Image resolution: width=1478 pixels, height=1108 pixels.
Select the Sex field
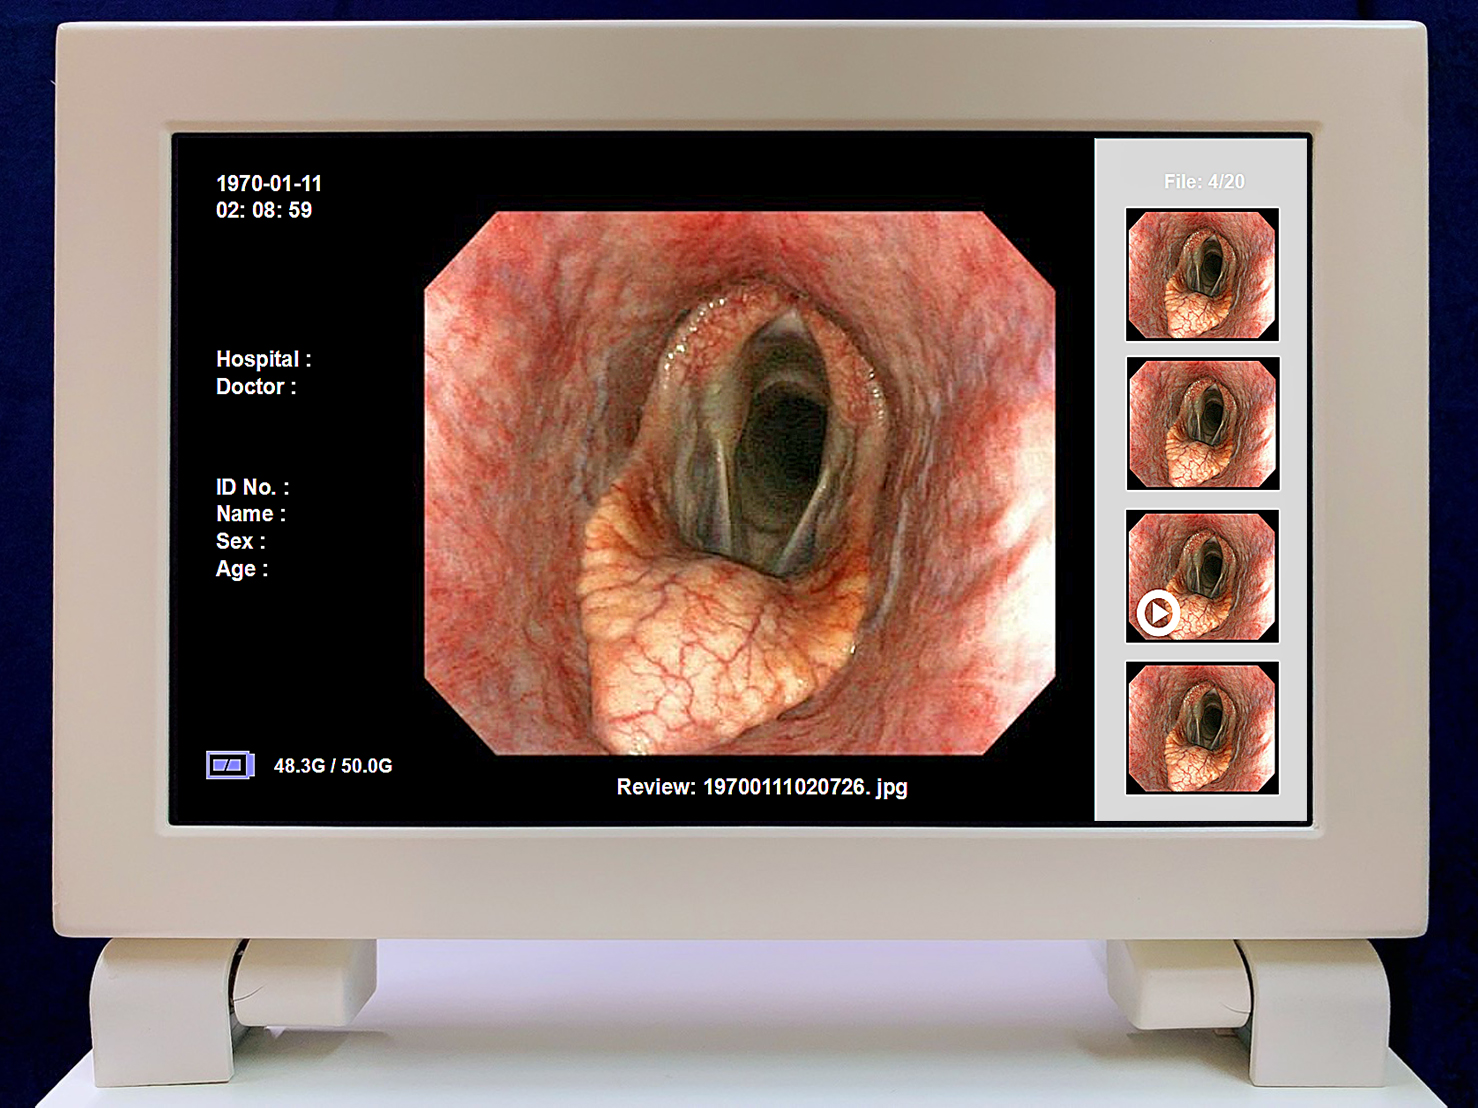click(240, 541)
